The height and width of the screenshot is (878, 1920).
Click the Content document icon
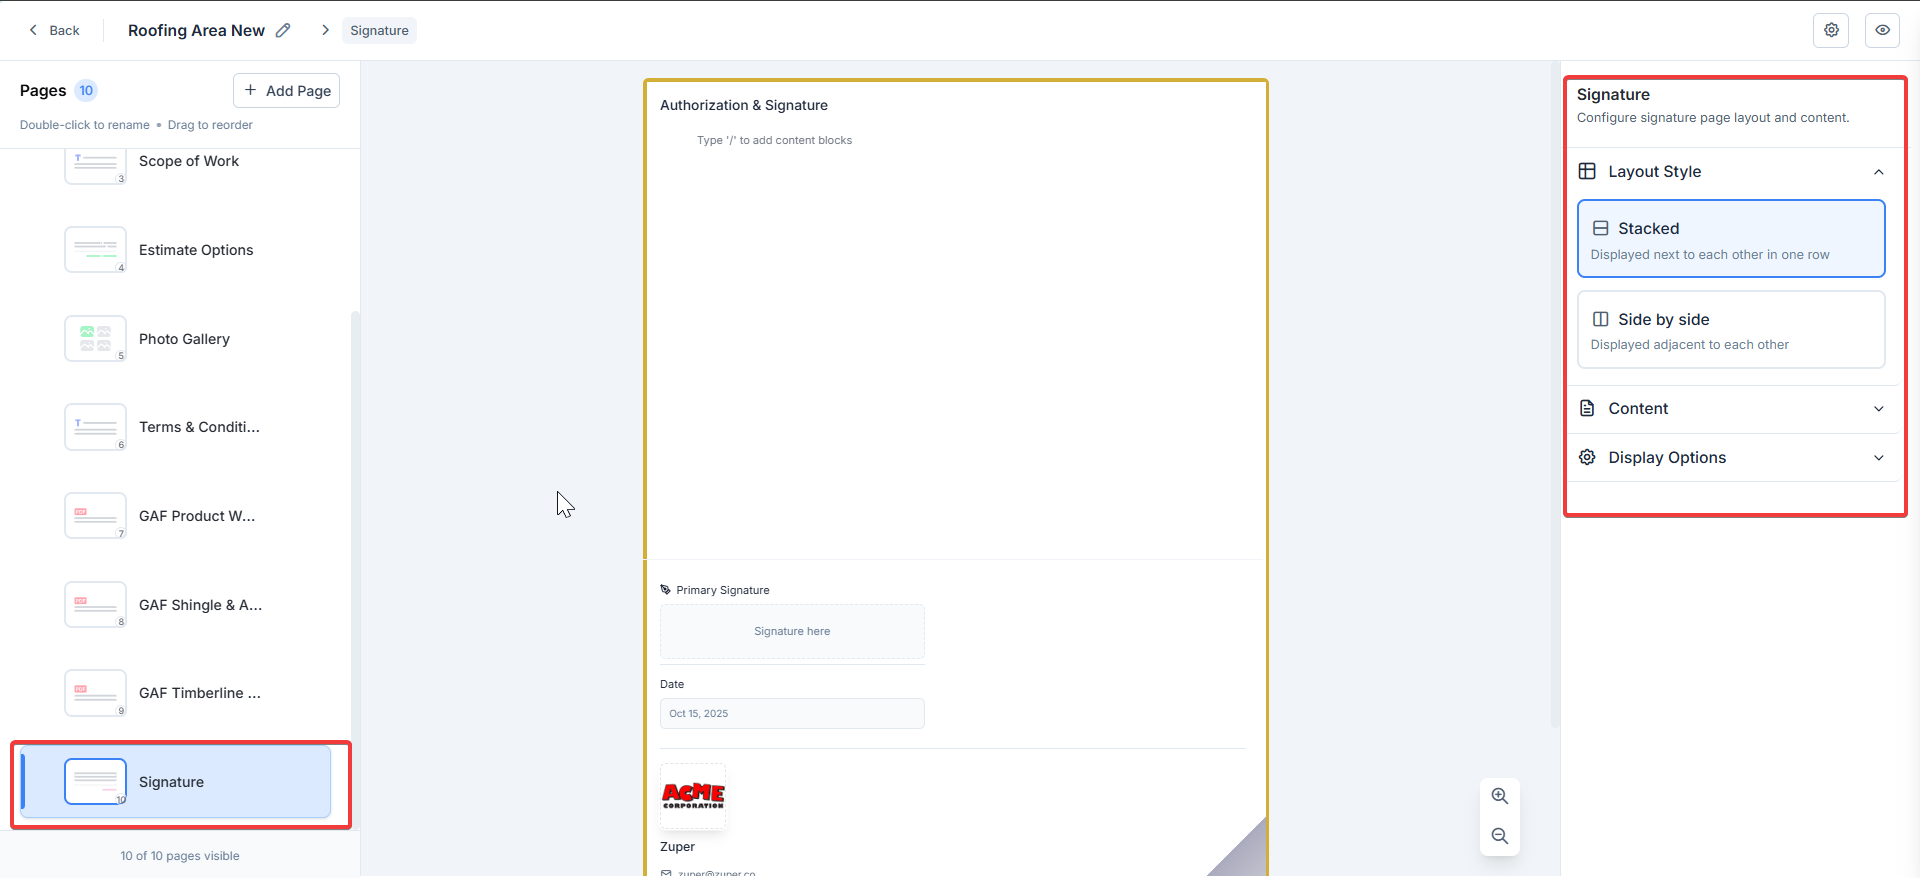coord(1587,408)
